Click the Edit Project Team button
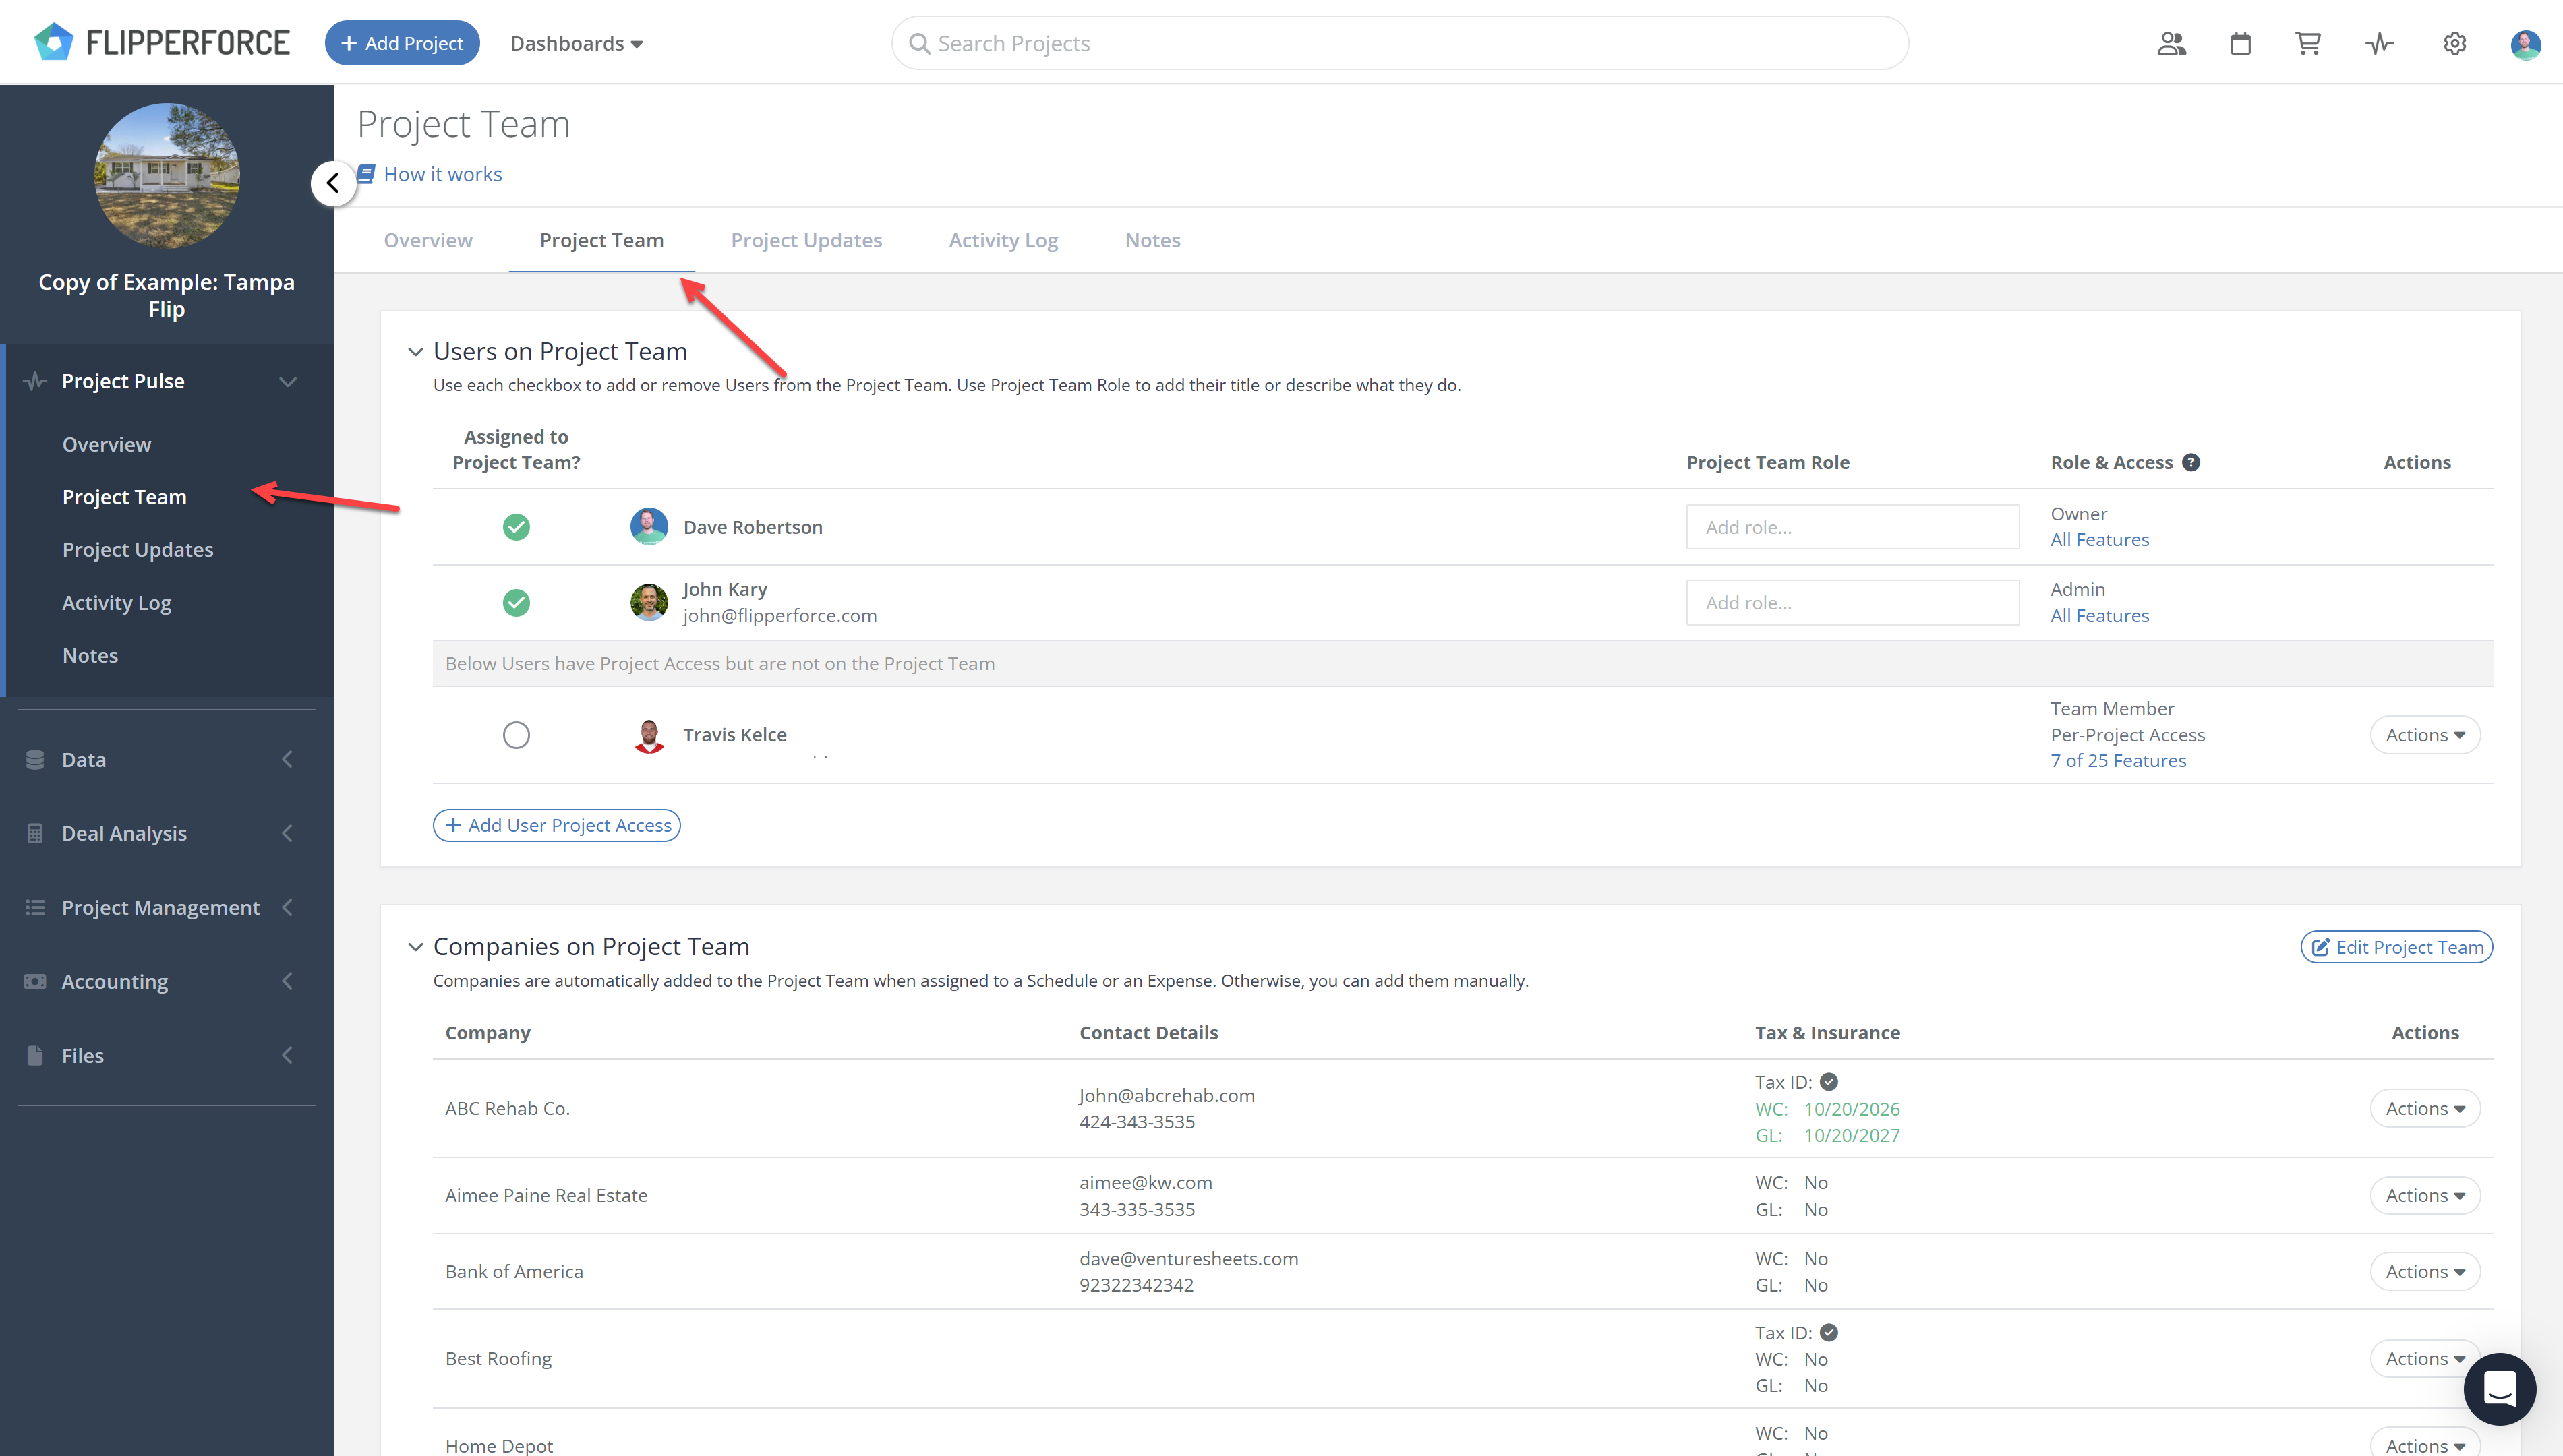This screenshot has height=1456, width=2563. pos(2396,947)
